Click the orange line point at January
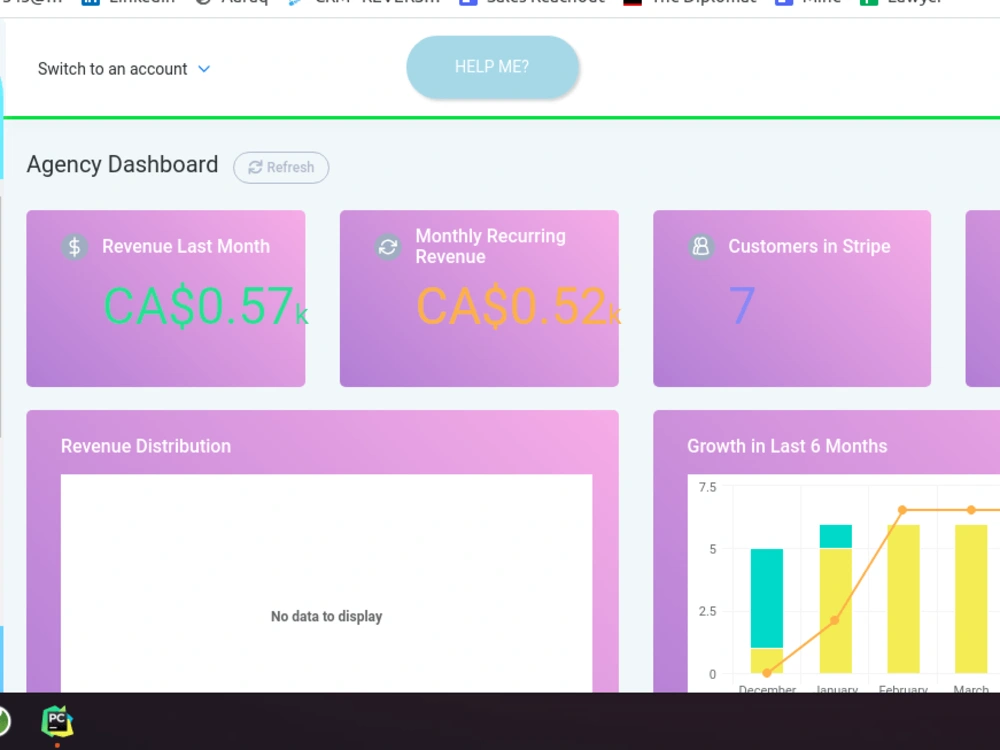This screenshot has width=1000, height=750. click(x=834, y=620)
